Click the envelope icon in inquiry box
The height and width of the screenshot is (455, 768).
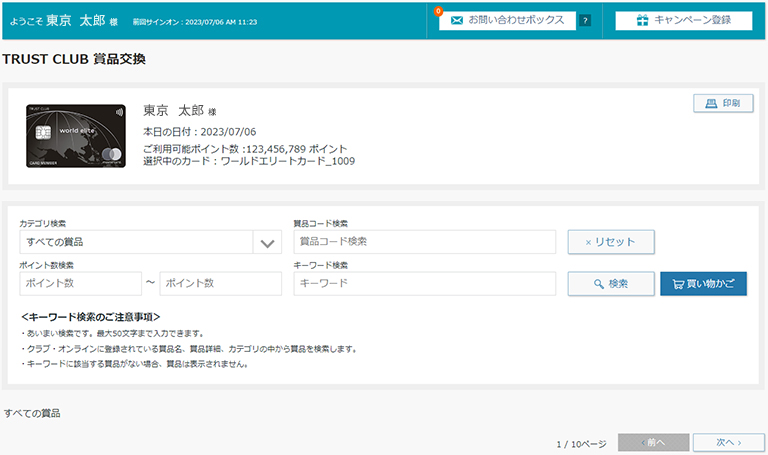[x=456, y=20]
